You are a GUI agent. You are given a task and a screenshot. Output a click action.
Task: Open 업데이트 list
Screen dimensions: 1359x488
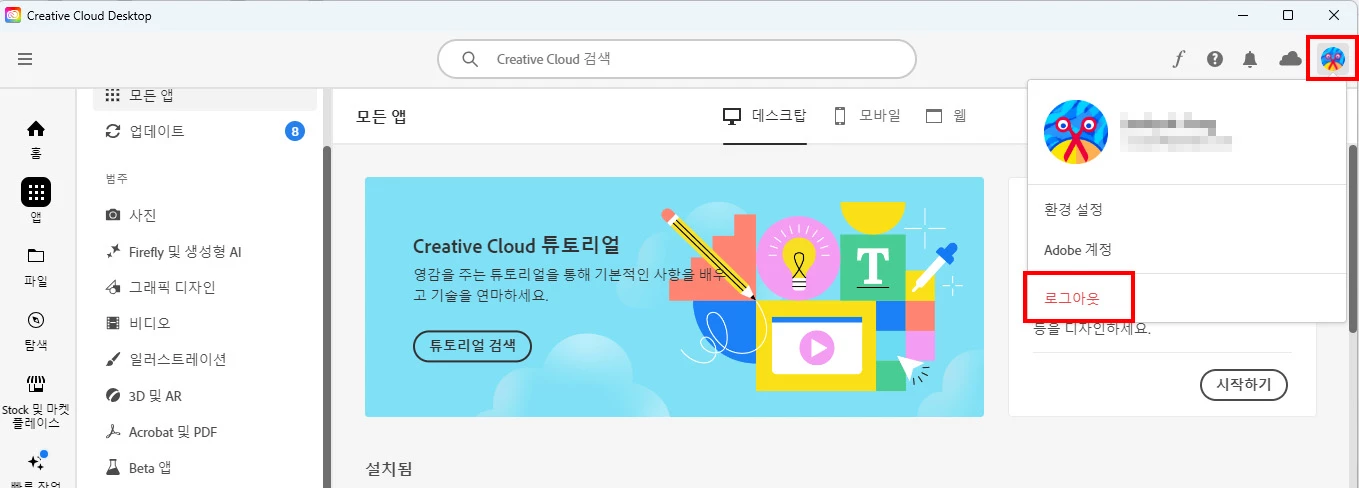[205, 131]
